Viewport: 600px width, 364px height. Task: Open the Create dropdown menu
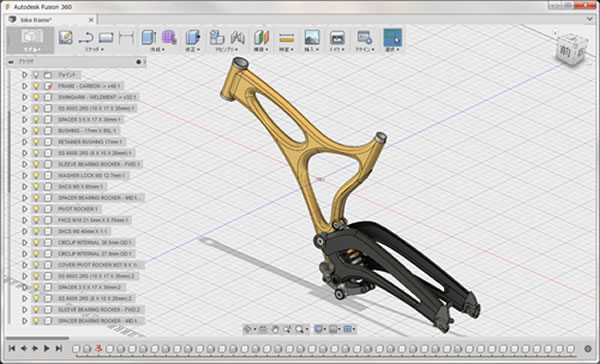coord(158,49)
